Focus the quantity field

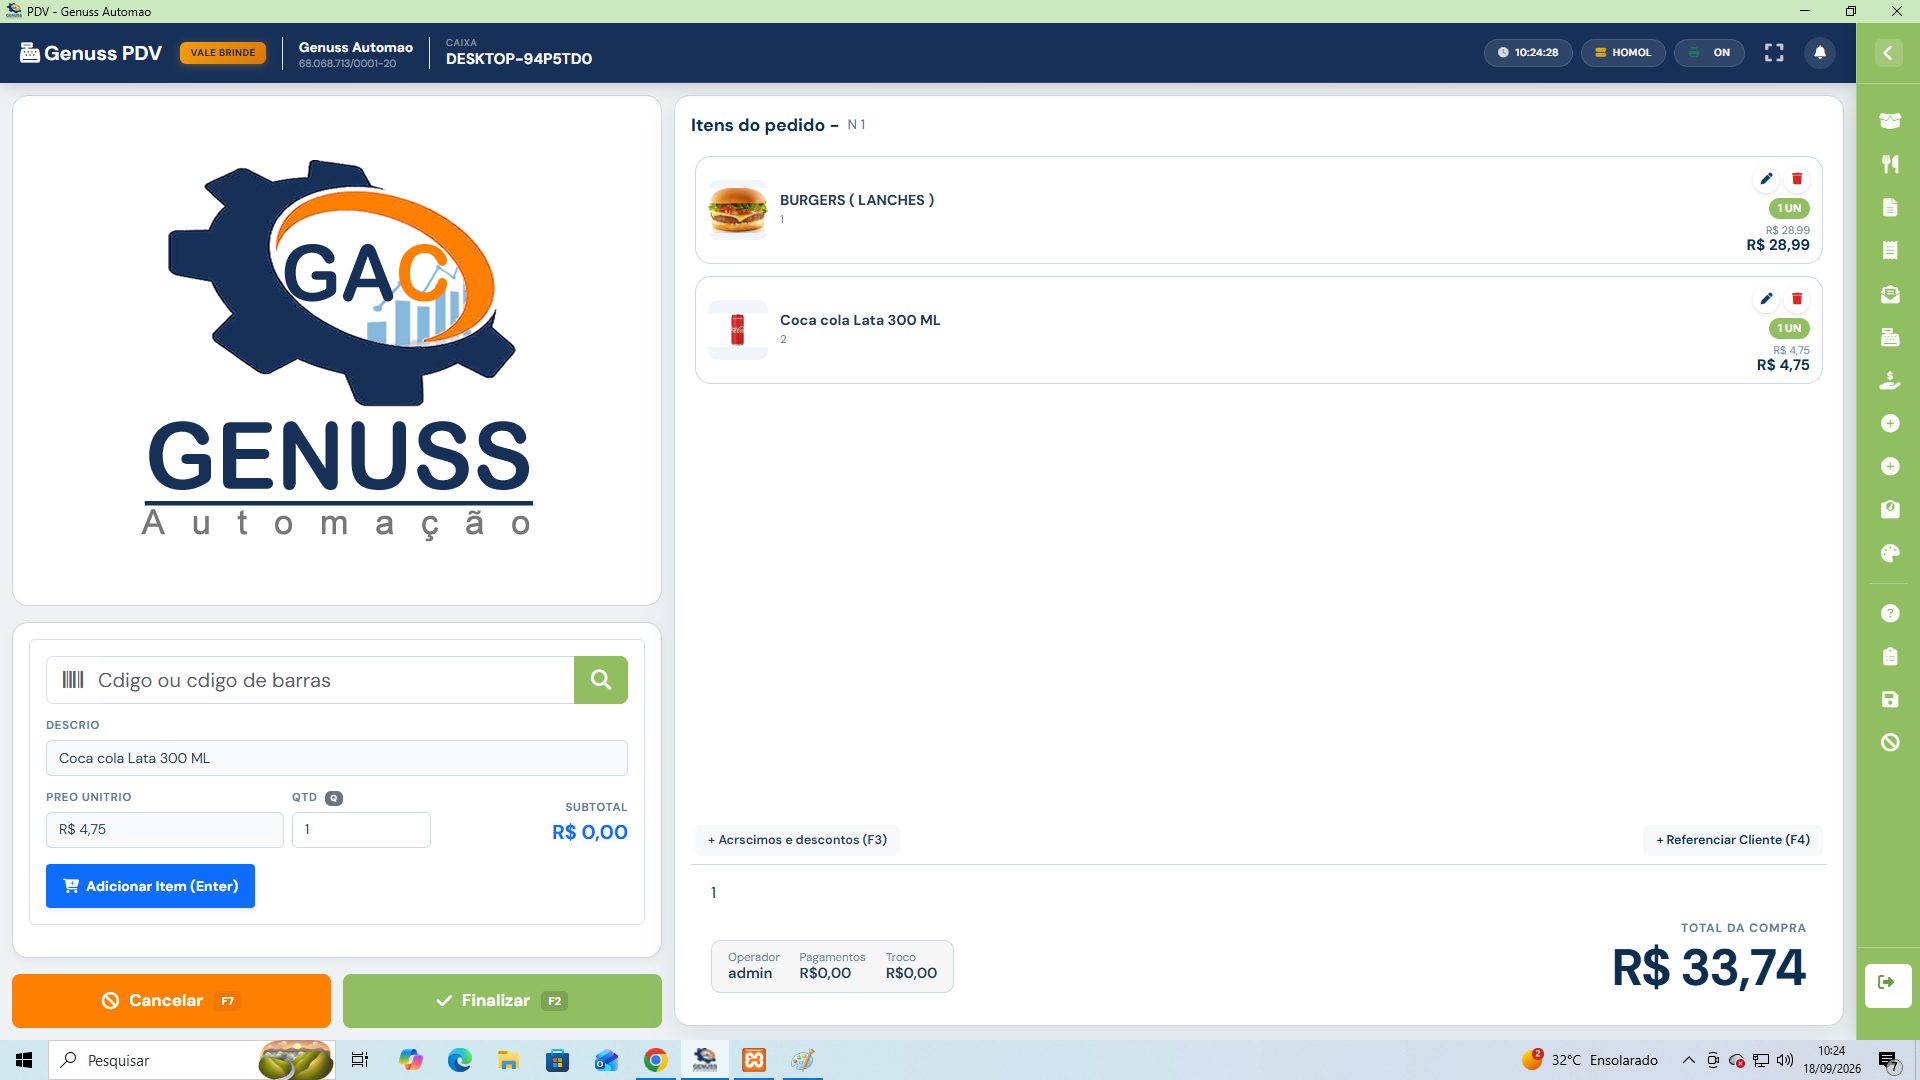[361, 830]
